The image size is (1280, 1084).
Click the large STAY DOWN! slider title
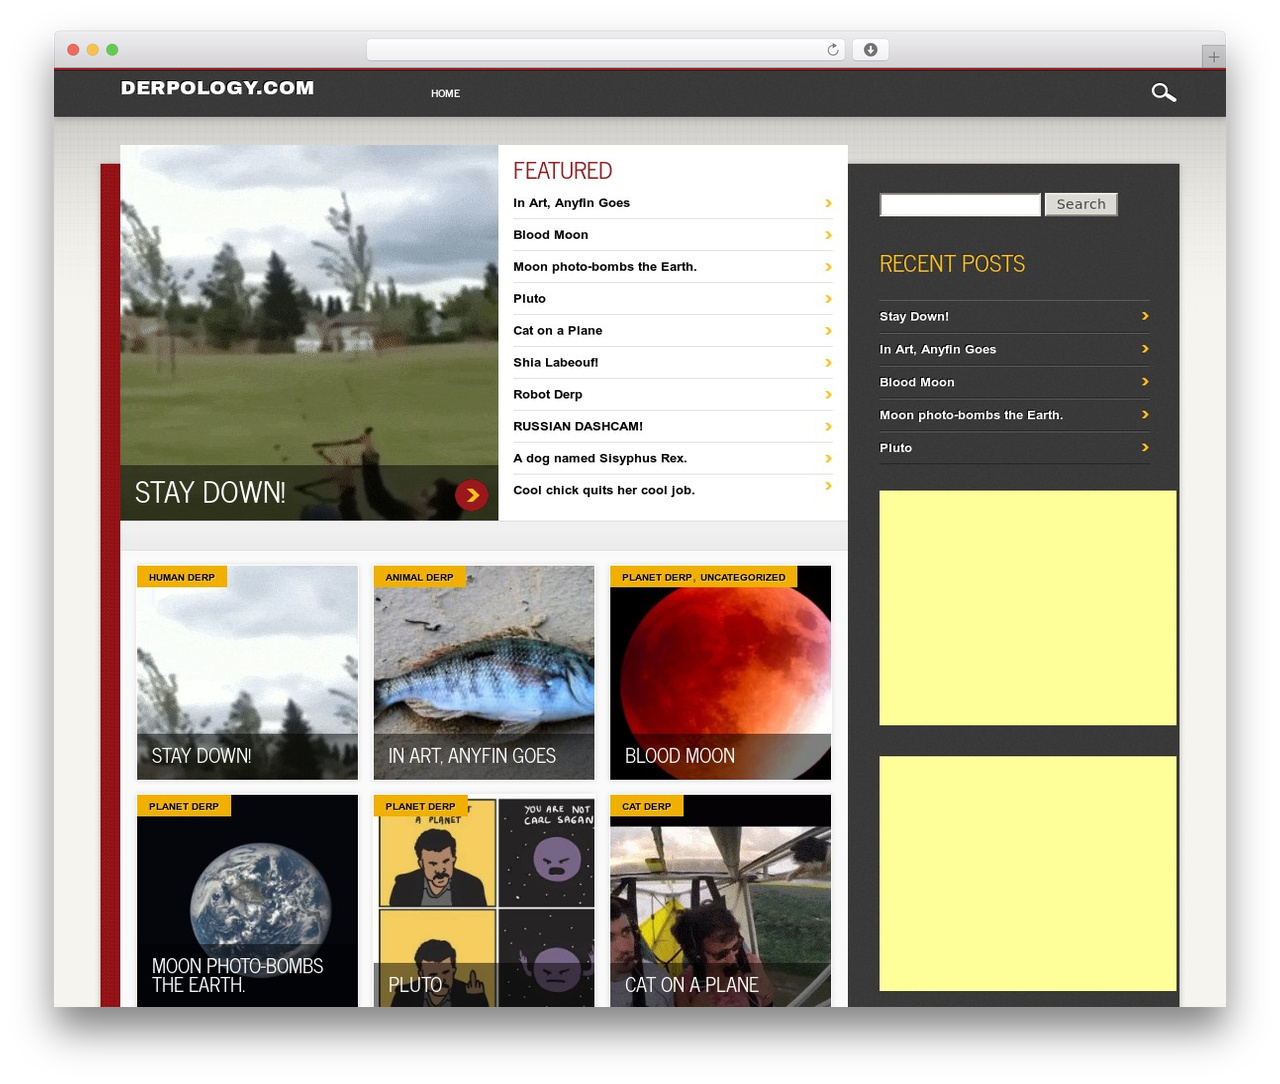coord(210,493)
